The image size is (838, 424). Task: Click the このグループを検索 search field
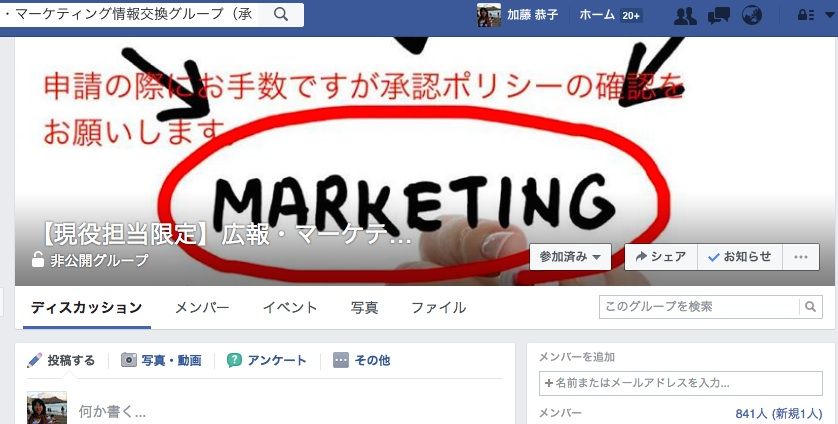tap(700, 307)
